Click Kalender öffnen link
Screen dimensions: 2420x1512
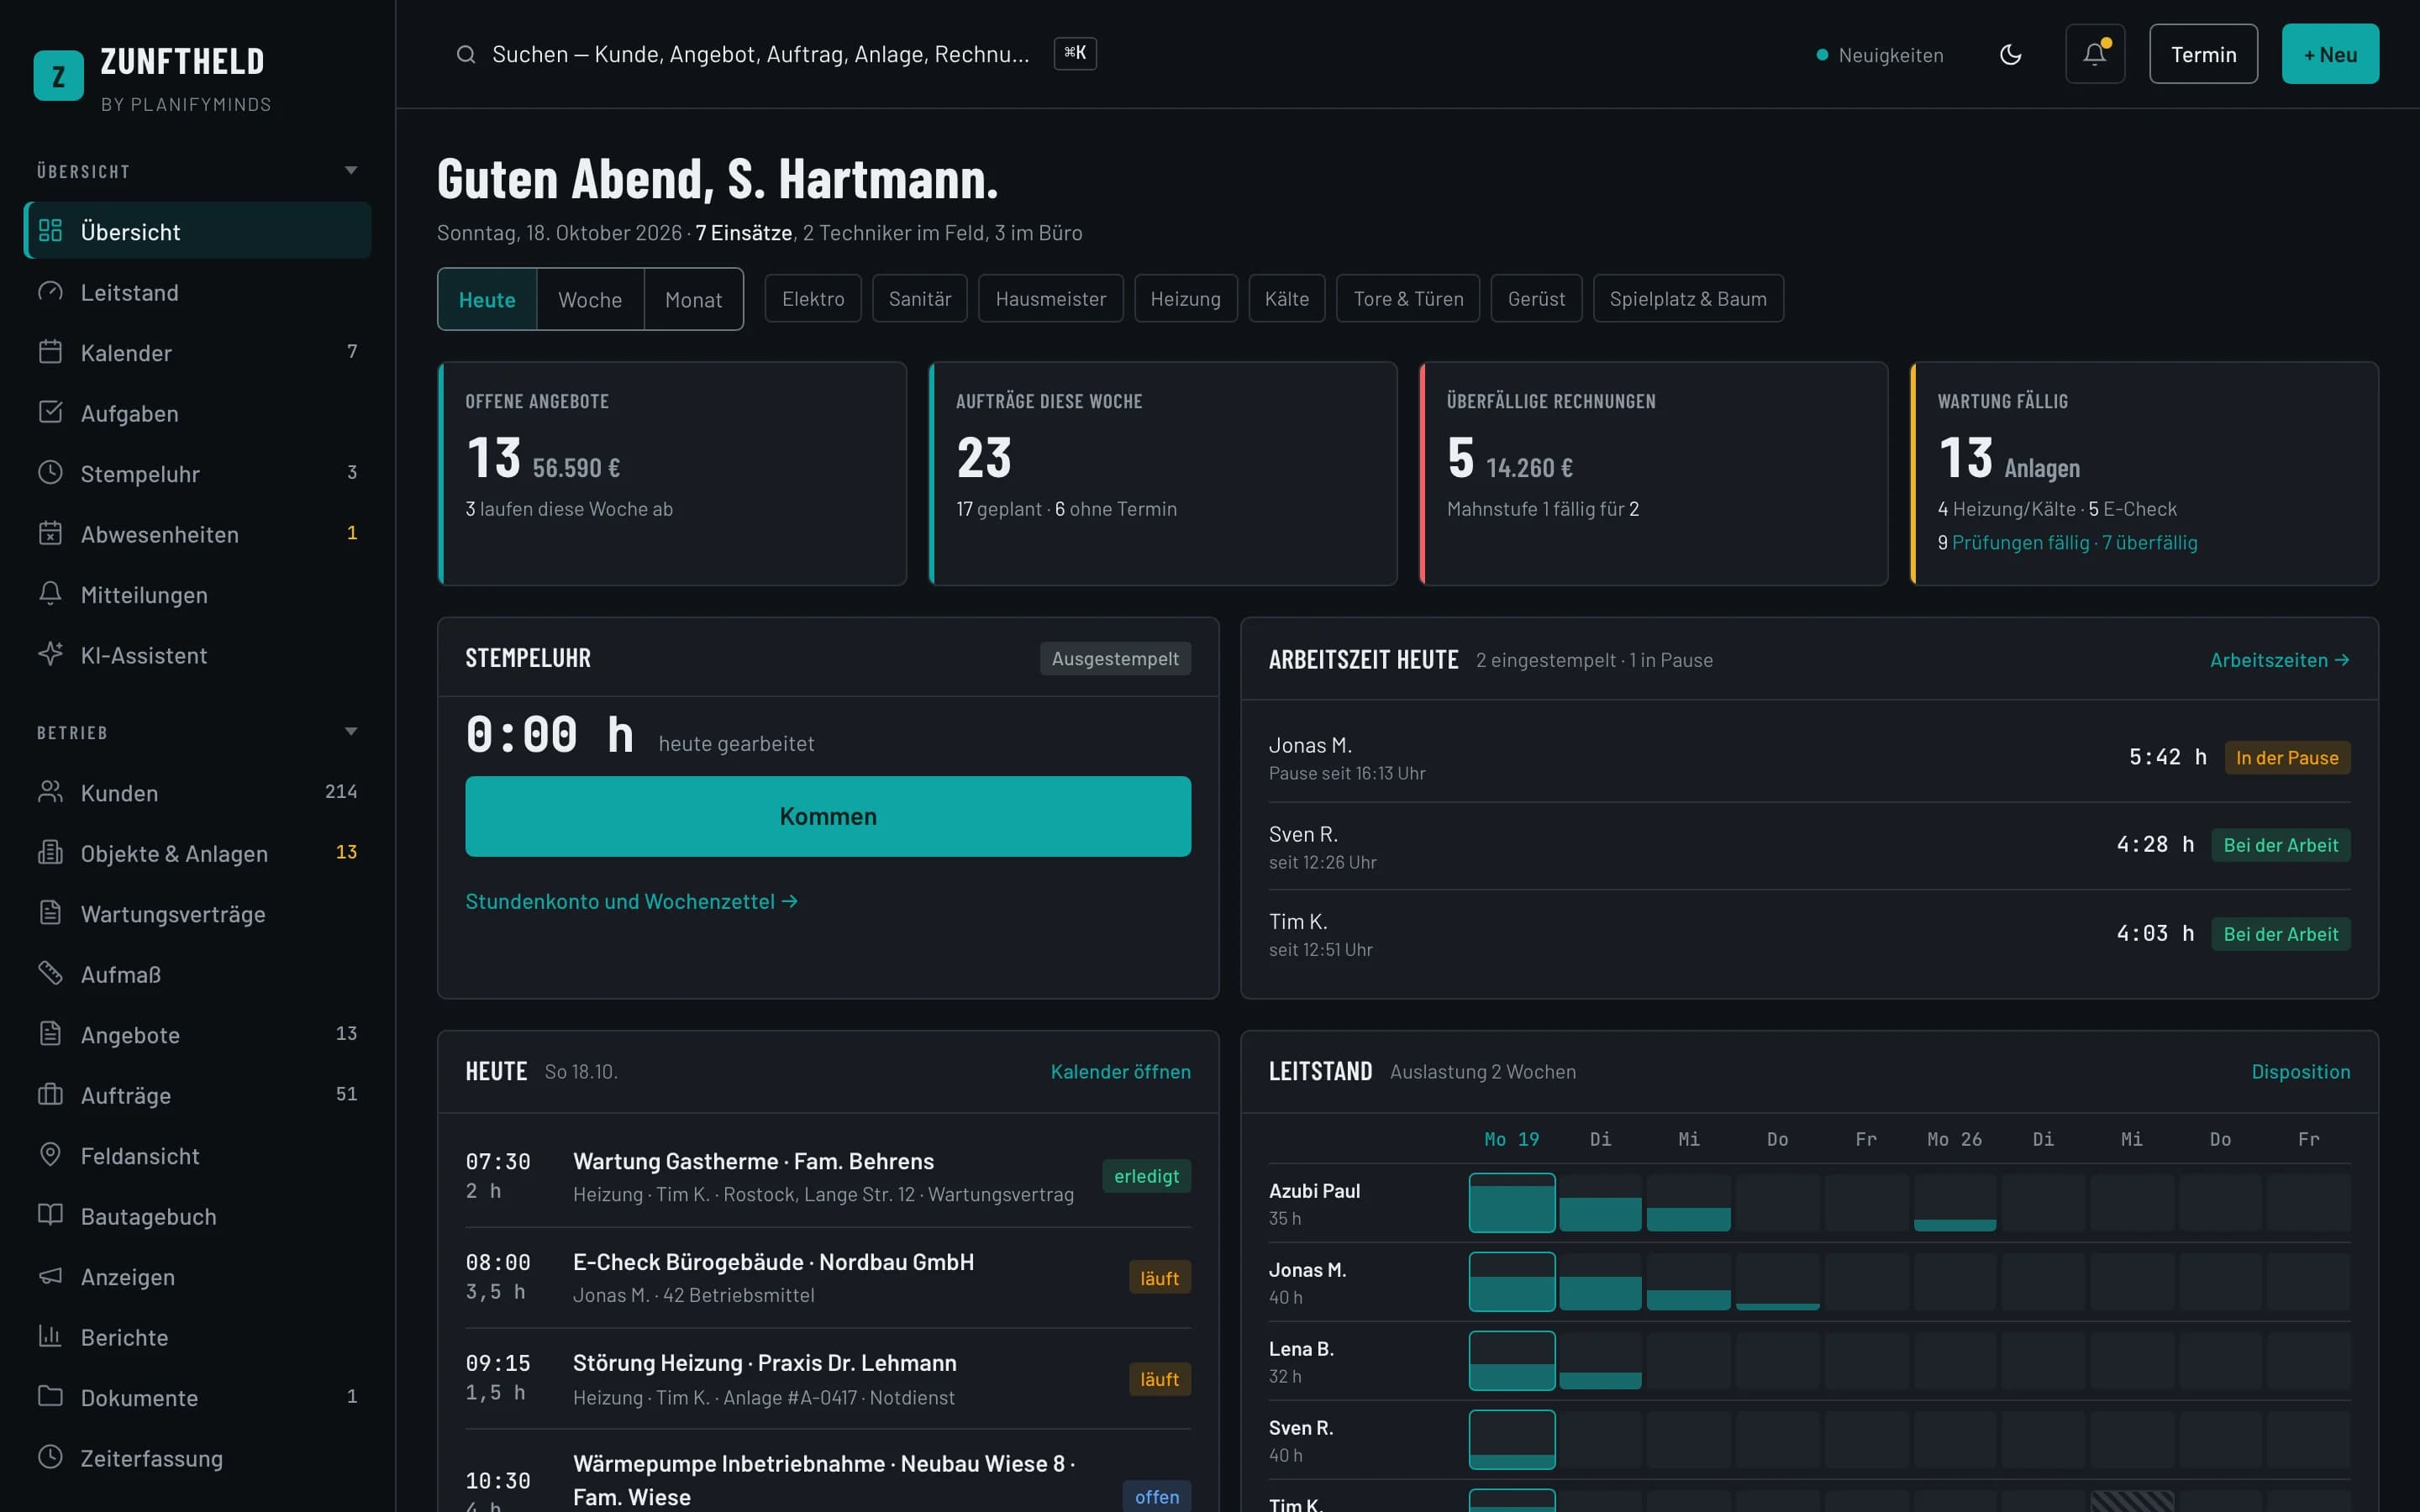pos(1120,1071)
